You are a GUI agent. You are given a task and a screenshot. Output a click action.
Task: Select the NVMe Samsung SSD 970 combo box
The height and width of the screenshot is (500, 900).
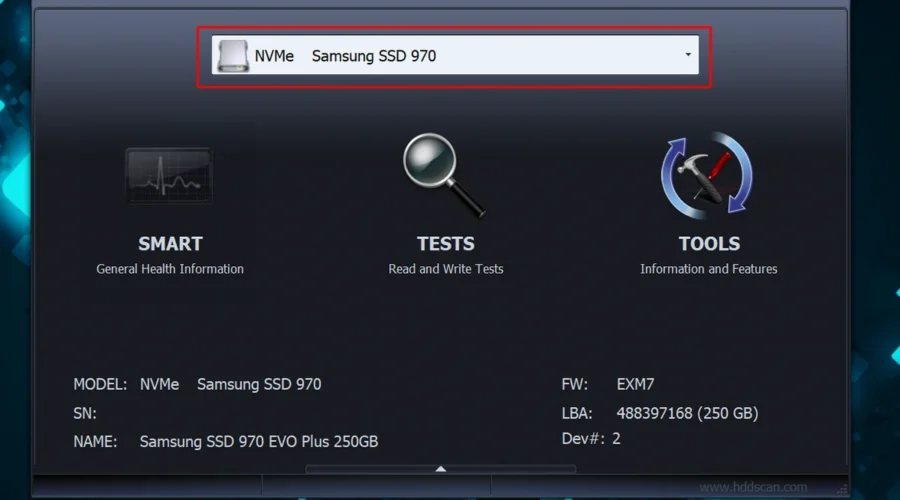[x=455, y=55]
